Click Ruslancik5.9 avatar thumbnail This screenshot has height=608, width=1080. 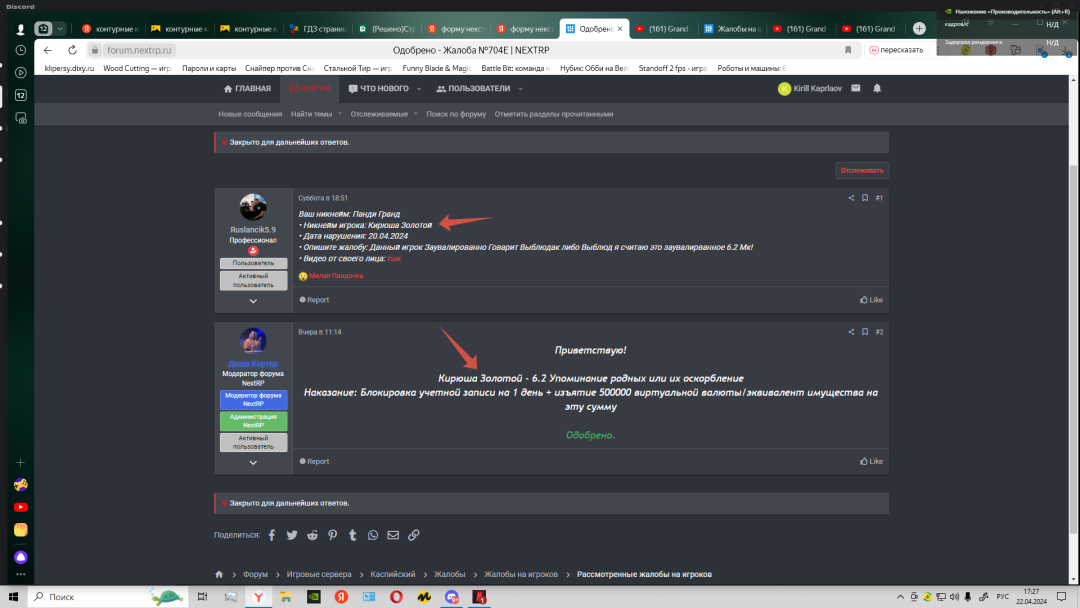(253, 207)
